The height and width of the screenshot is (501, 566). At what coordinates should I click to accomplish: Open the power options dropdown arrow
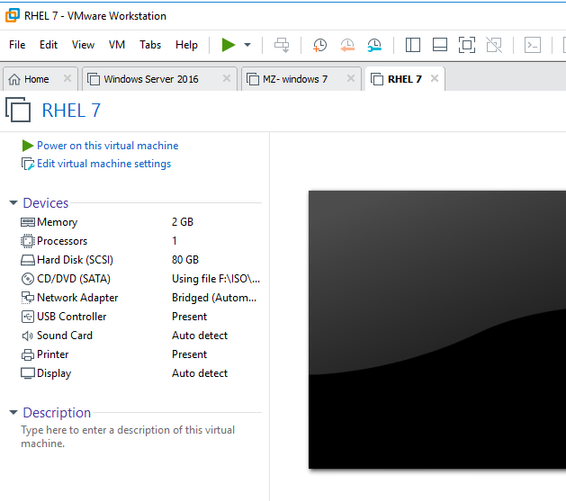(247, 45)
